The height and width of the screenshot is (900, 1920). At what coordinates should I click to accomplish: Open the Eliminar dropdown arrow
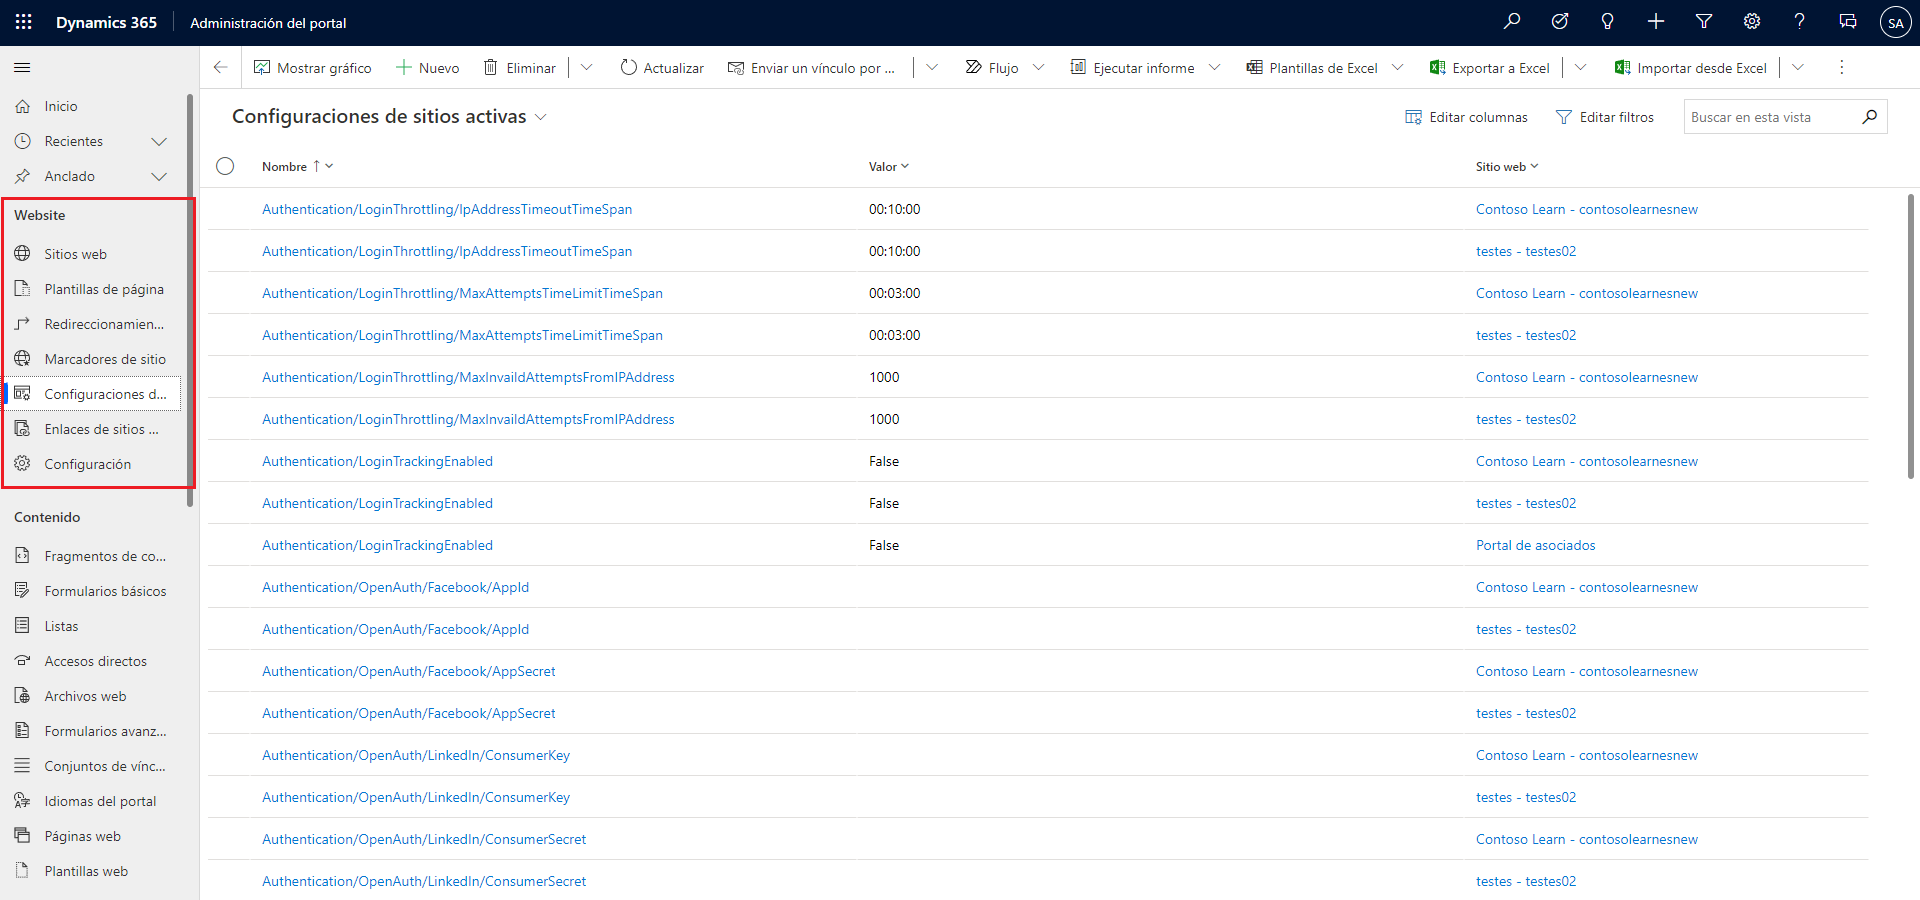[x=587, y=67]
